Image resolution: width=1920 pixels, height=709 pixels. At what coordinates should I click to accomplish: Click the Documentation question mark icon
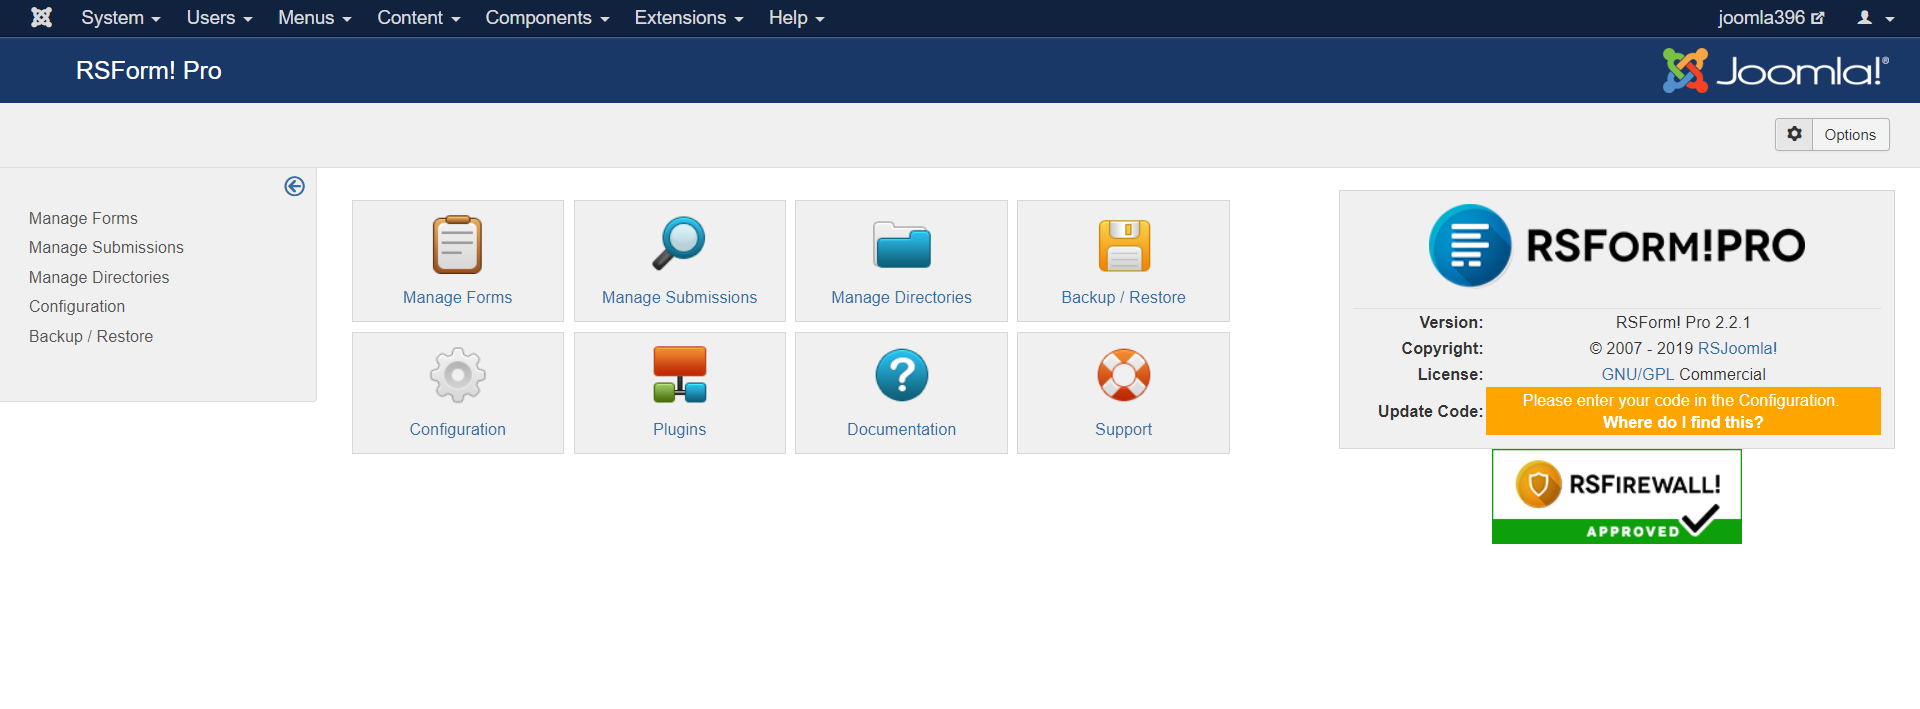tap(901, 376)
